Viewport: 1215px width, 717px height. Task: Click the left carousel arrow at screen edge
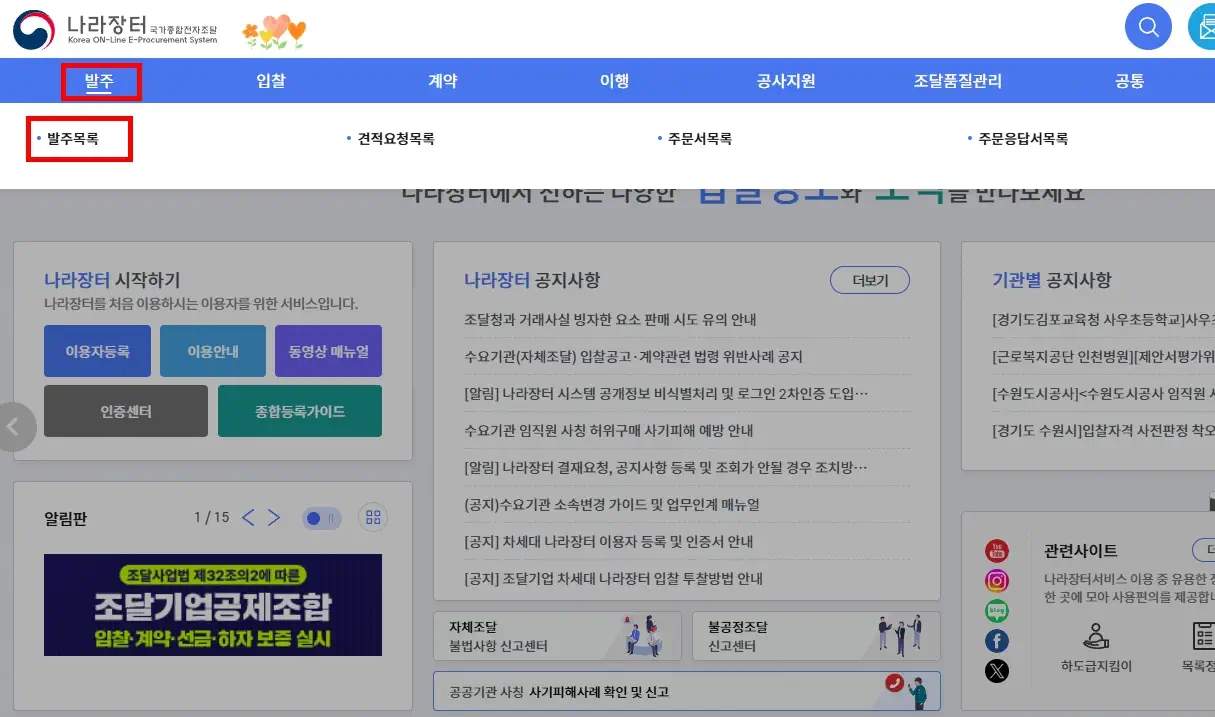(x=14, y=427)
